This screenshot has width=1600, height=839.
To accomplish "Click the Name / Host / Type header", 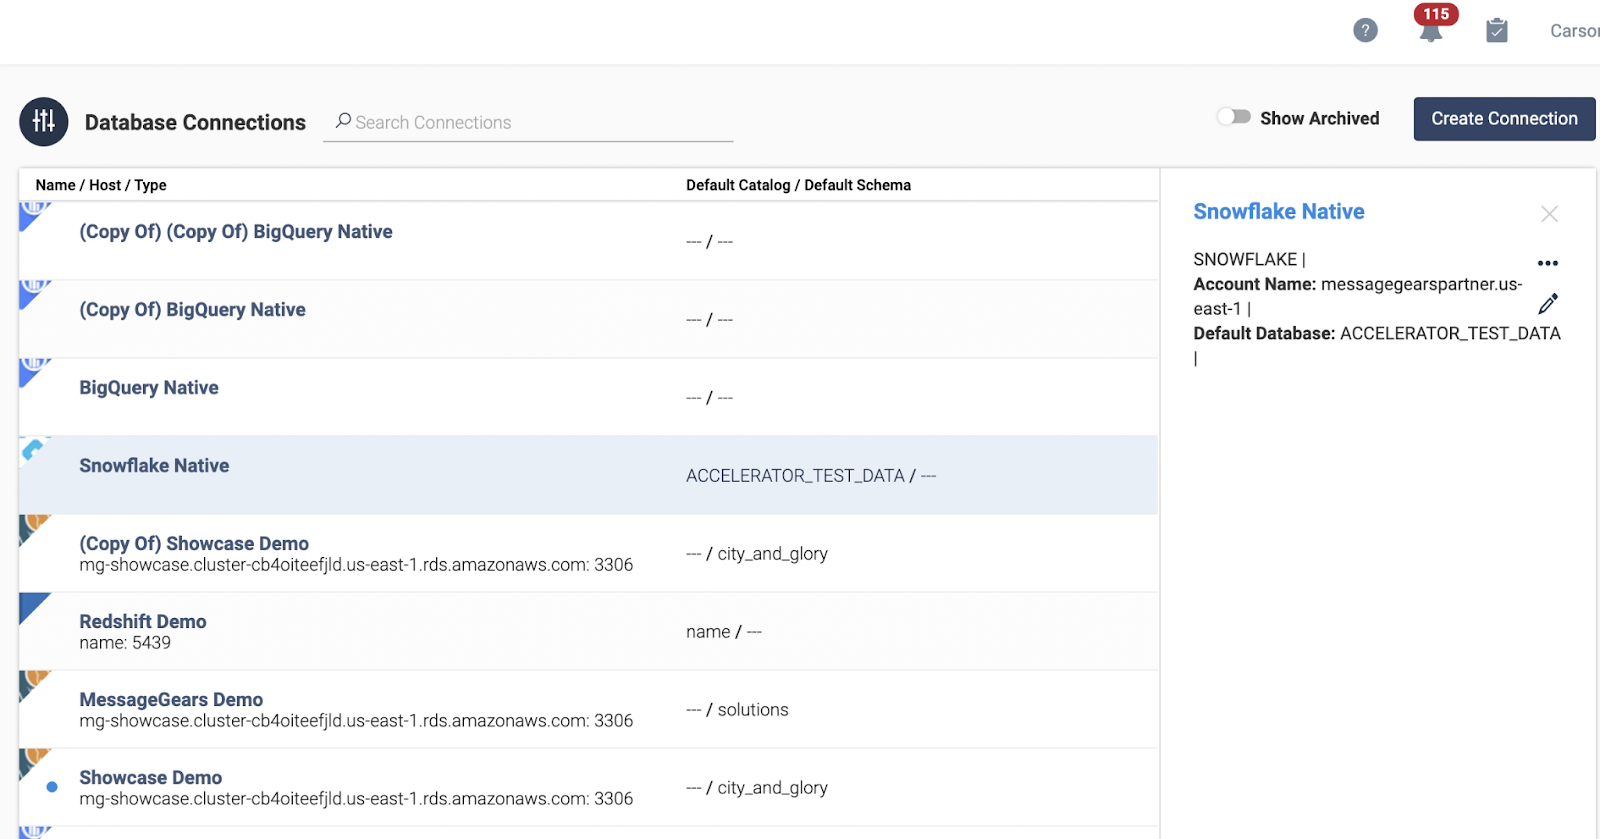I will (x=101, y=185).
